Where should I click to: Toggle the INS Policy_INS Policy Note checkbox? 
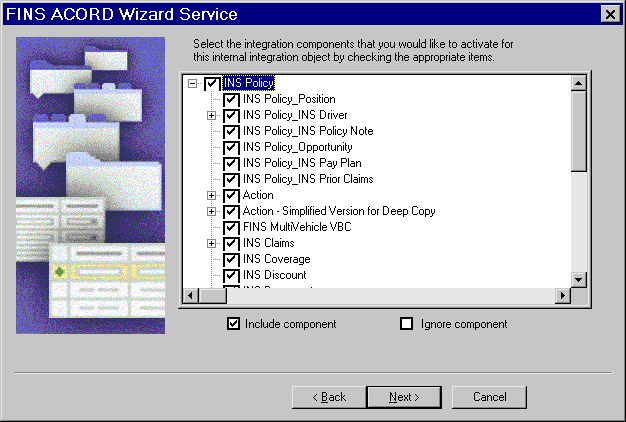(231, 131)
